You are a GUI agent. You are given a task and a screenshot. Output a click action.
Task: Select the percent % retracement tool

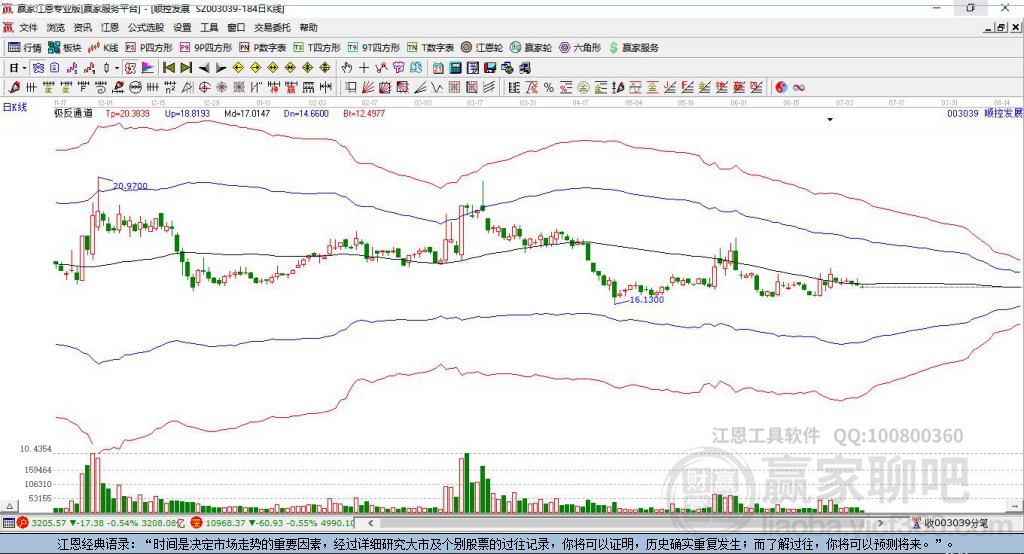[549, 88]
